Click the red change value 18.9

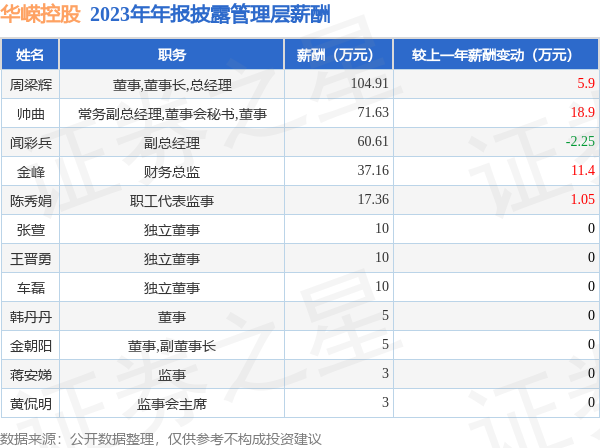[583, 112]
